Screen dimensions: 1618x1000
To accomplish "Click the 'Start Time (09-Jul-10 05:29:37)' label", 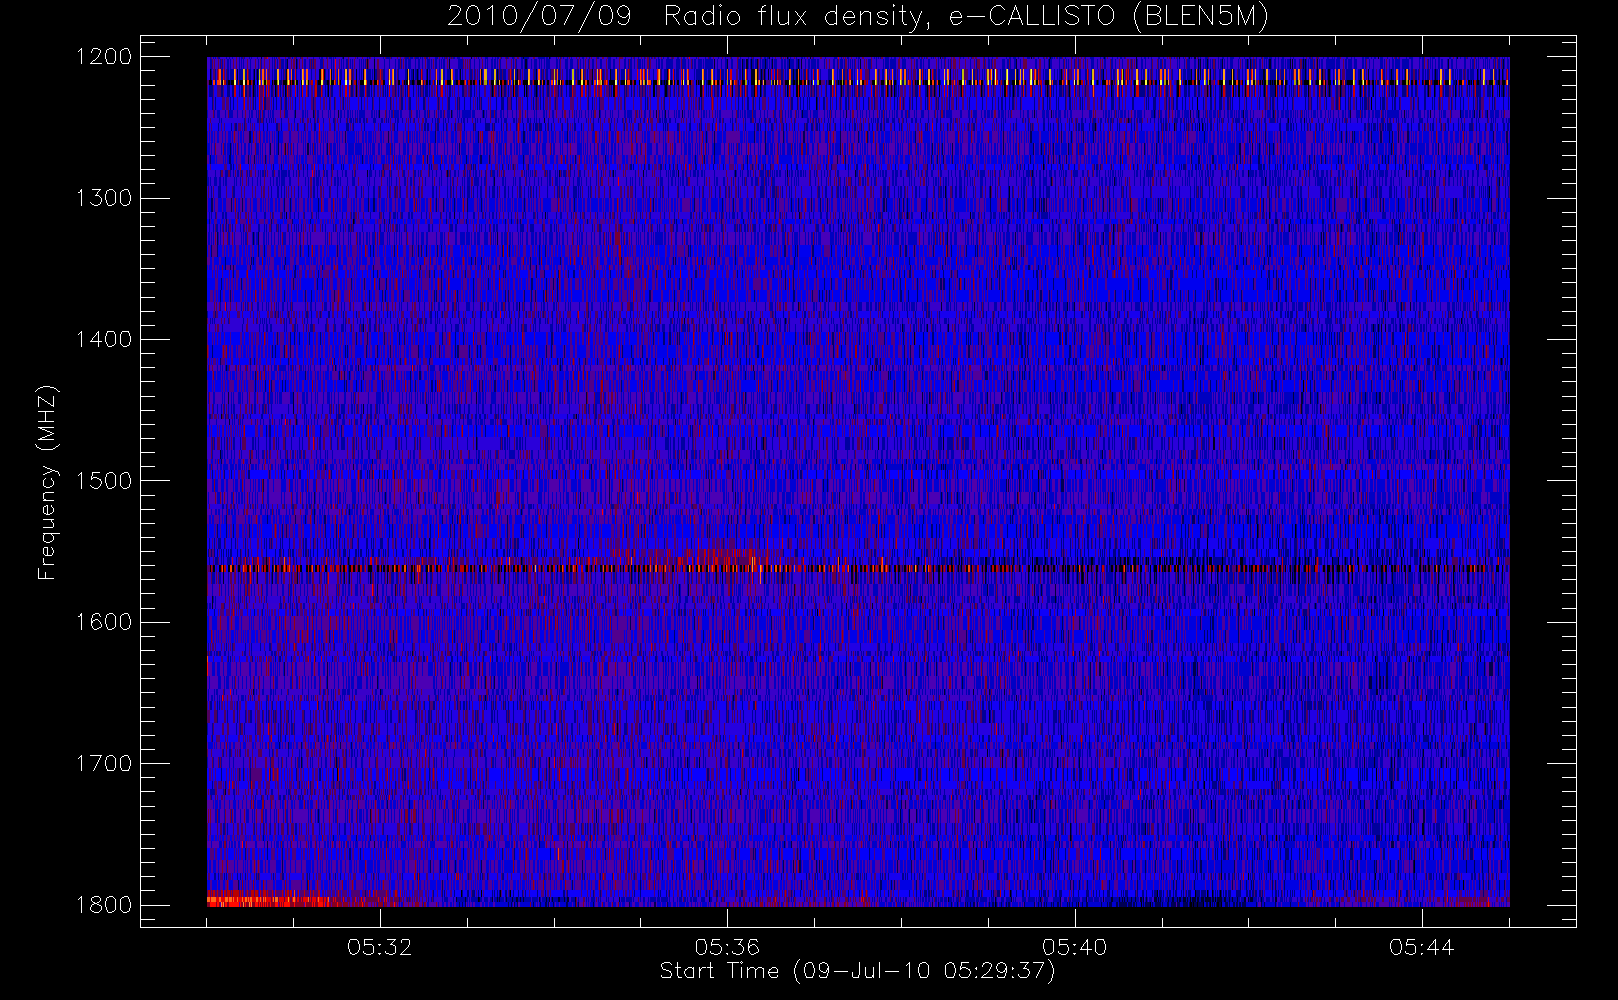I will [x=857, y=971].
